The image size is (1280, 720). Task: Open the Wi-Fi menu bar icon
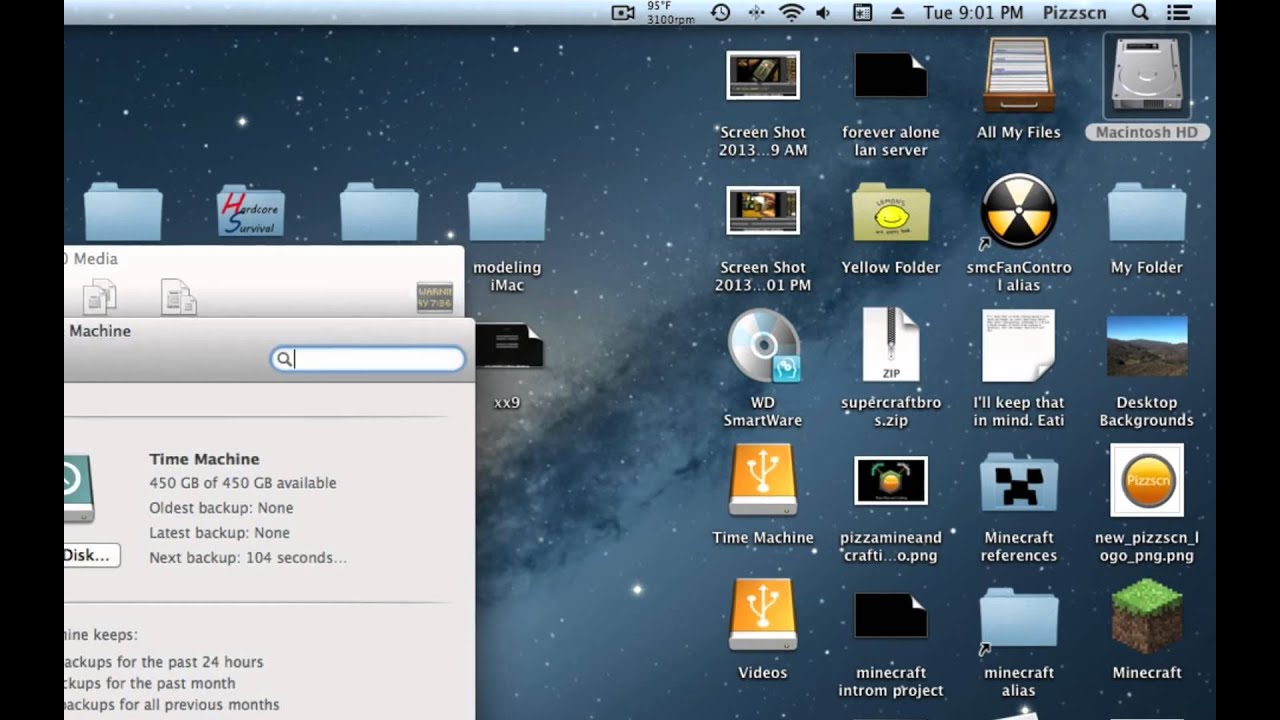coord(792,12)
